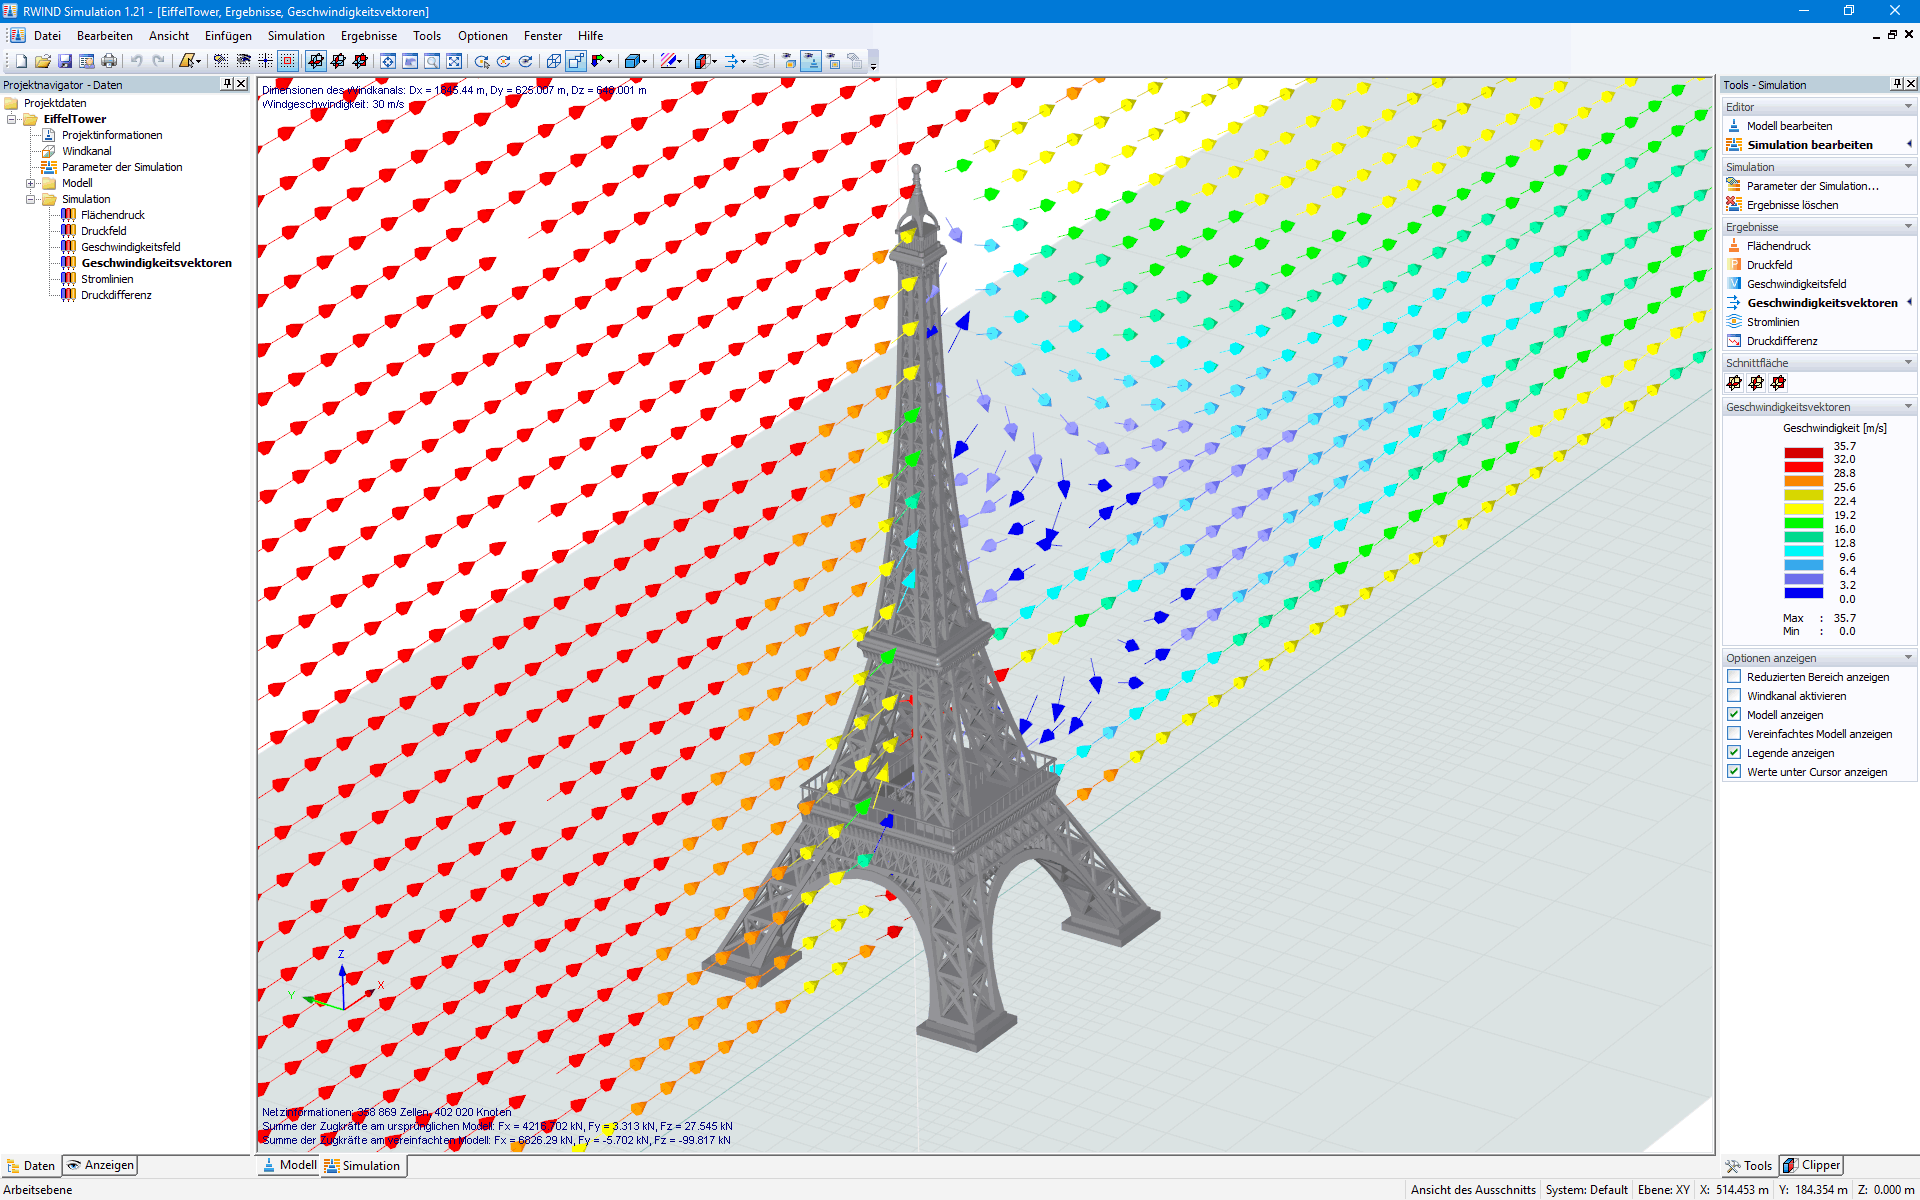Collapse the Geschwindigkeitsvektoren legend section
The height and width of the screenshot is (1200, 1920).
click(x=1908, y=407)
